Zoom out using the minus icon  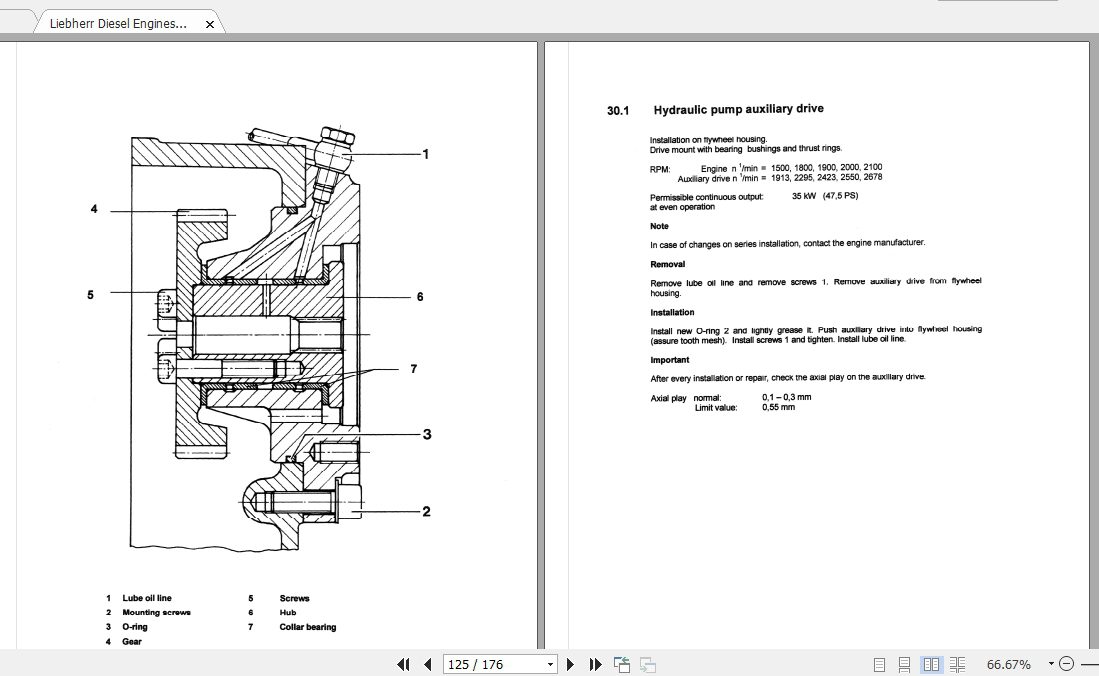click(1066, 663)
